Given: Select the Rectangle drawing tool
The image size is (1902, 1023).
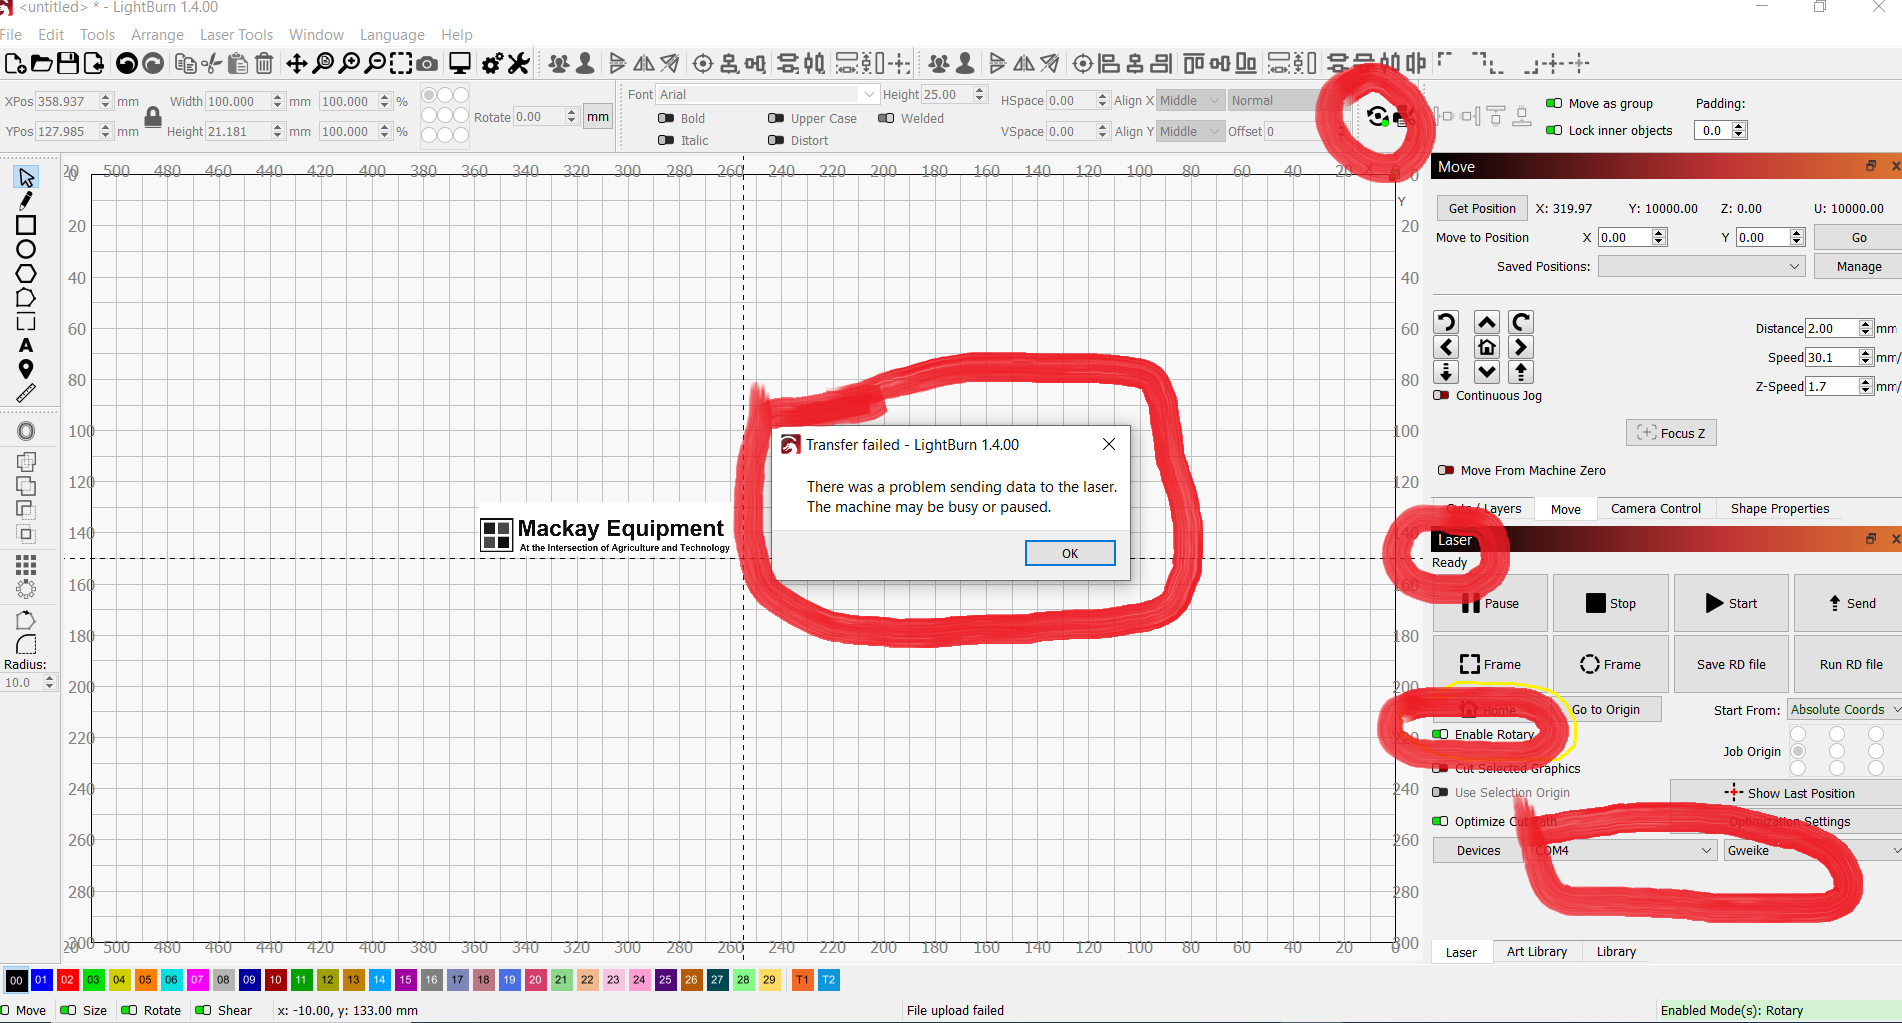Looking at the screenshot, I should click(x=27, y=224).
